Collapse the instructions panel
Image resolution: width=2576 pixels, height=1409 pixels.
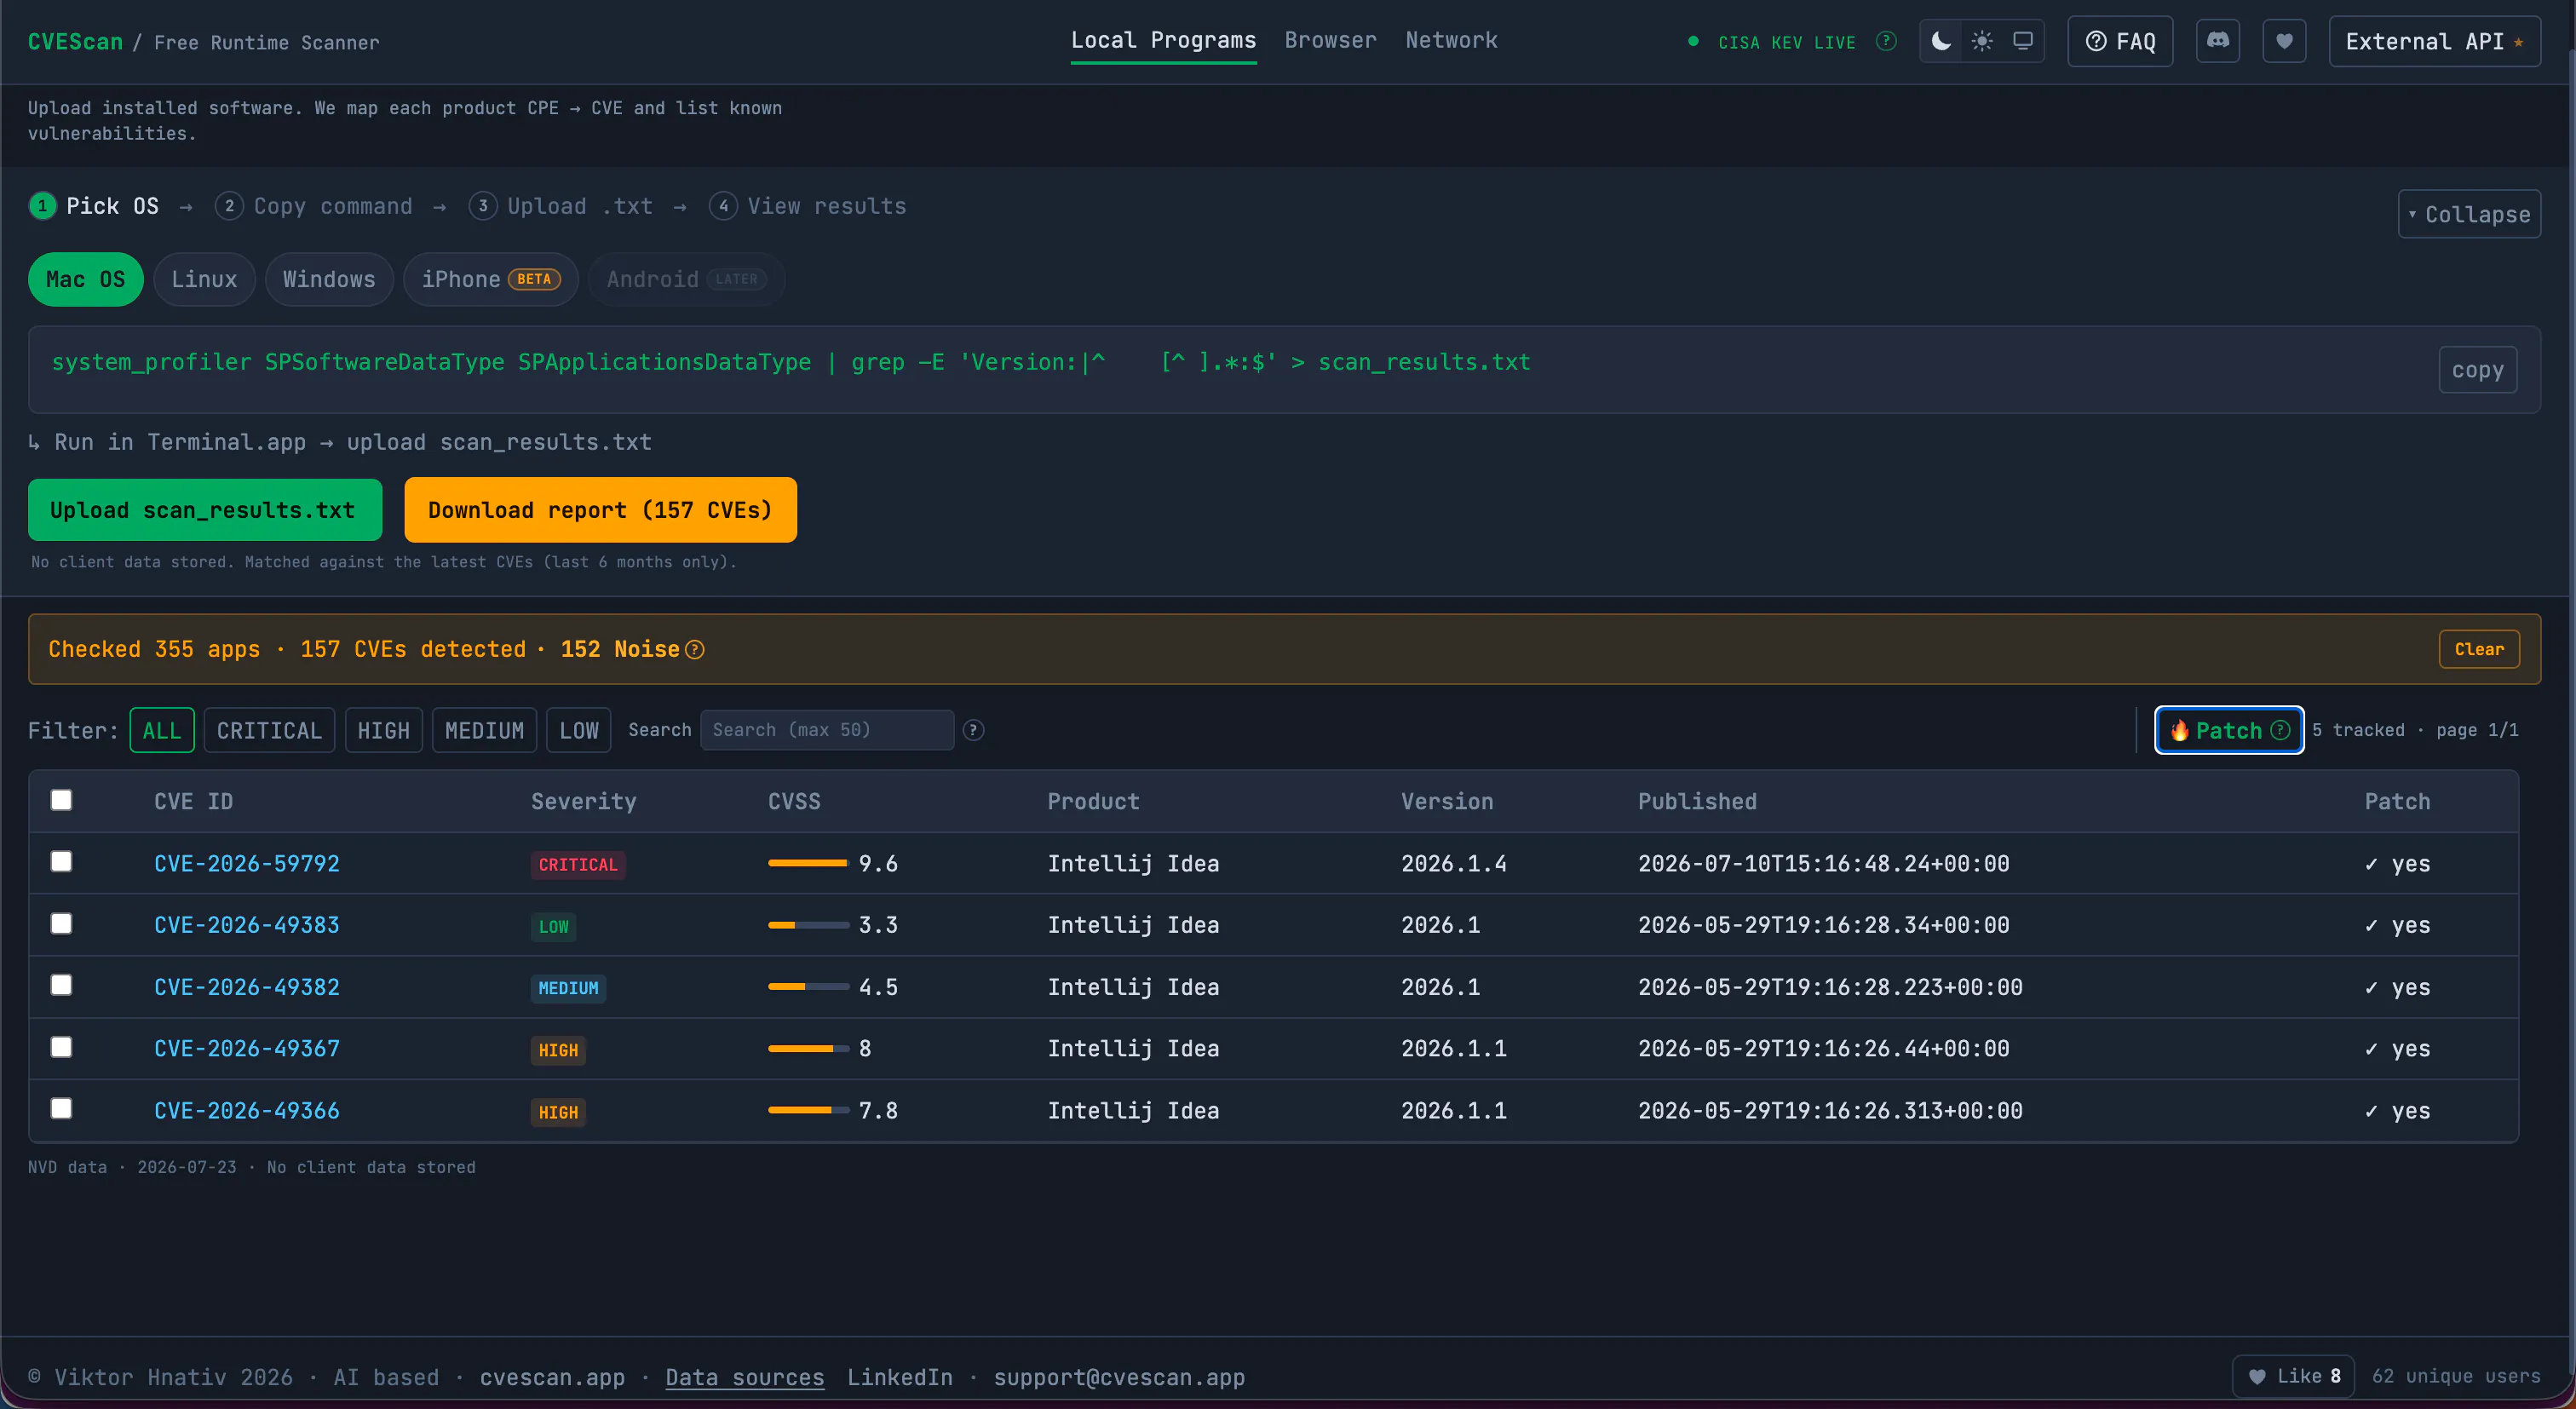[2469, 214]
